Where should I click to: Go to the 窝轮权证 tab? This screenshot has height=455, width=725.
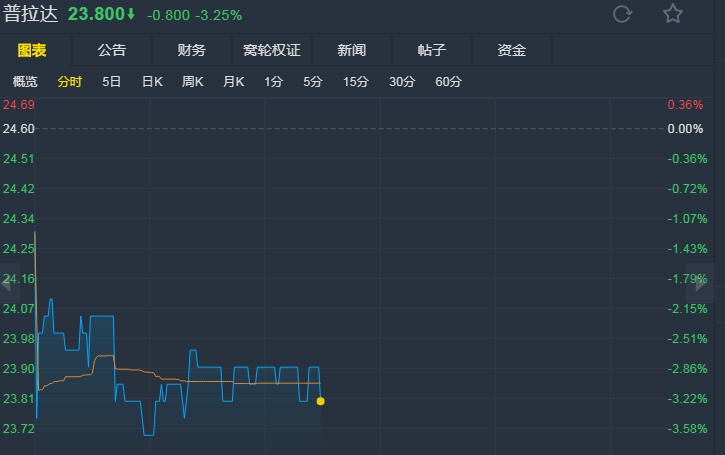click(x=271, y=50)
